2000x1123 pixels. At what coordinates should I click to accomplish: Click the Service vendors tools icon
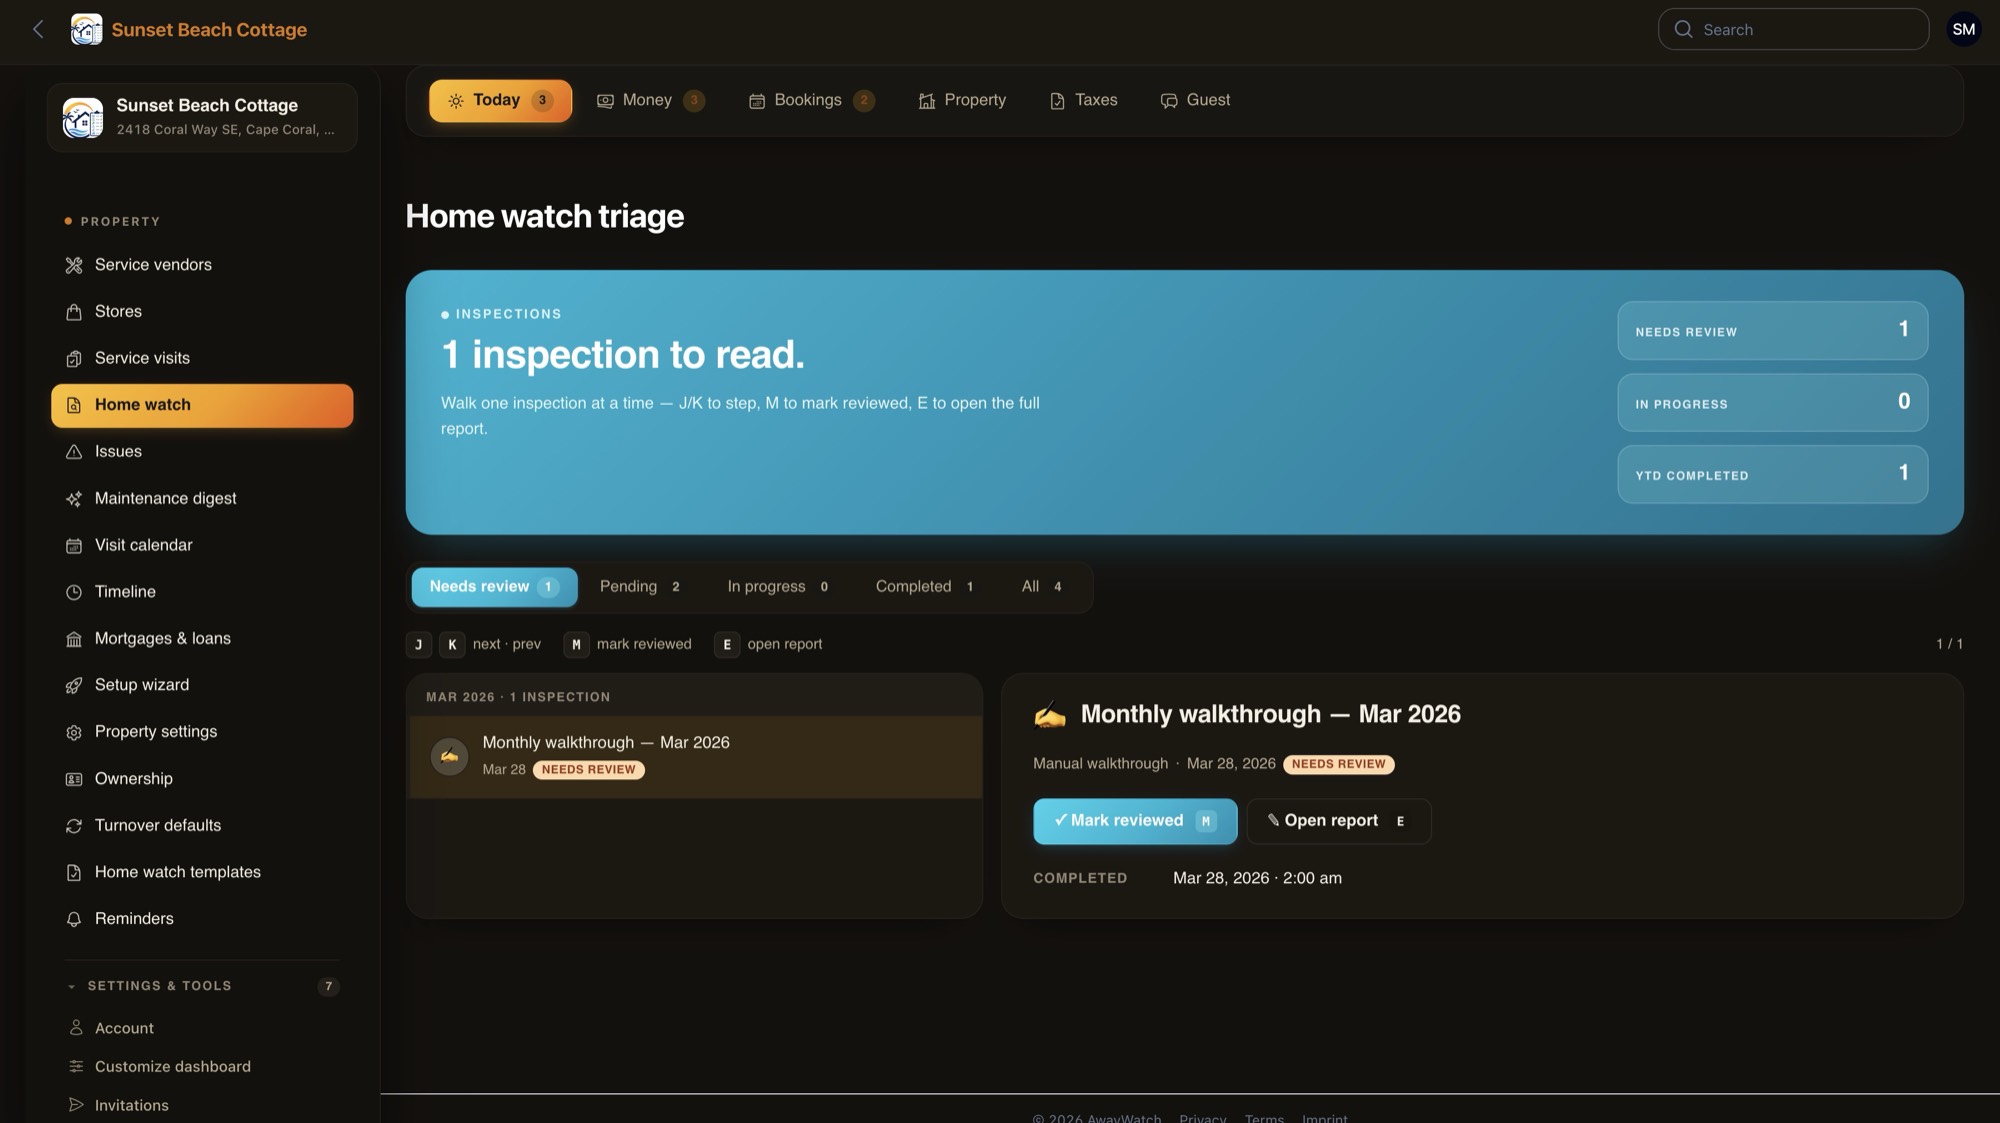(74, 265)
